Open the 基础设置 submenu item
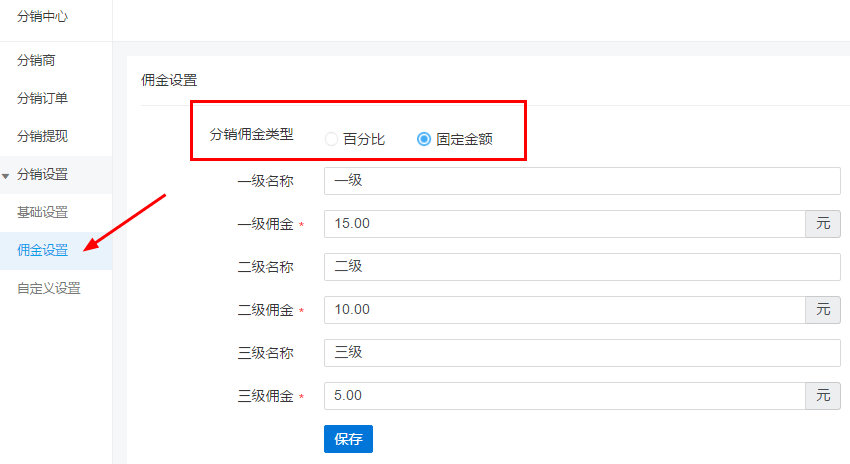Screen dimensions: 850x464 [42, 212]
